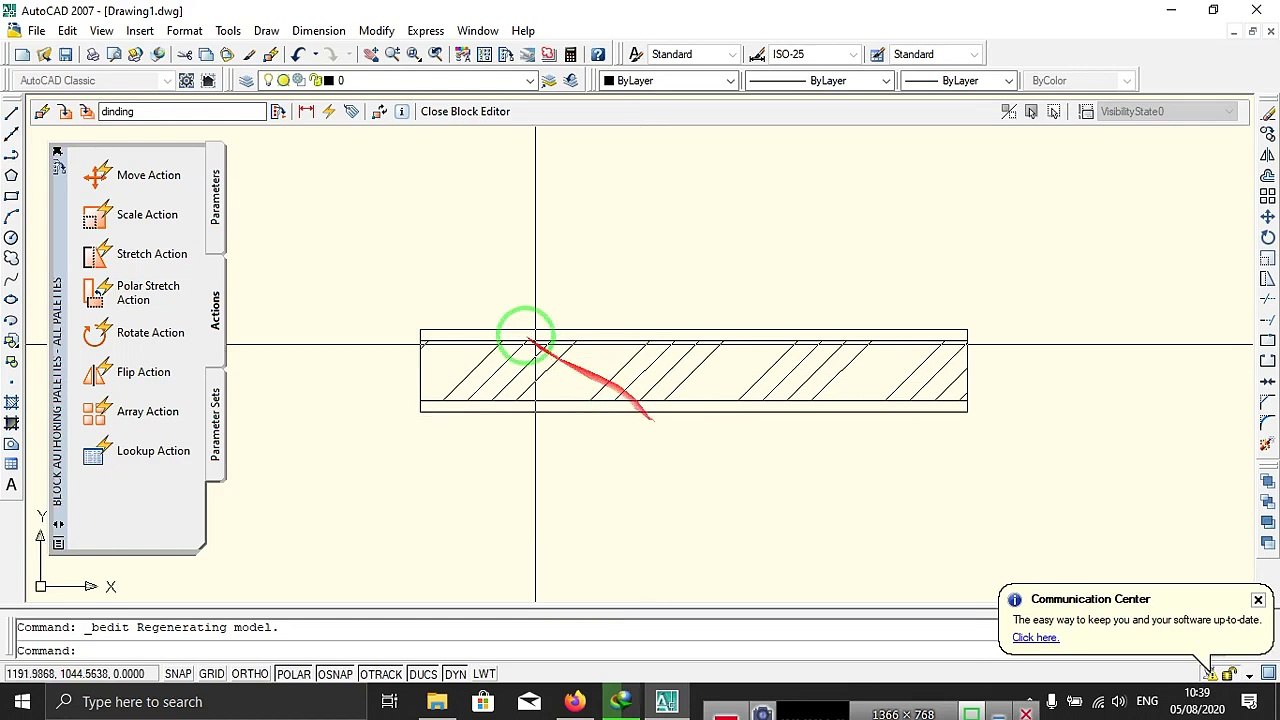Open the Windows Start menu
The image size is (1280, 720).
(x=22, y=702)
